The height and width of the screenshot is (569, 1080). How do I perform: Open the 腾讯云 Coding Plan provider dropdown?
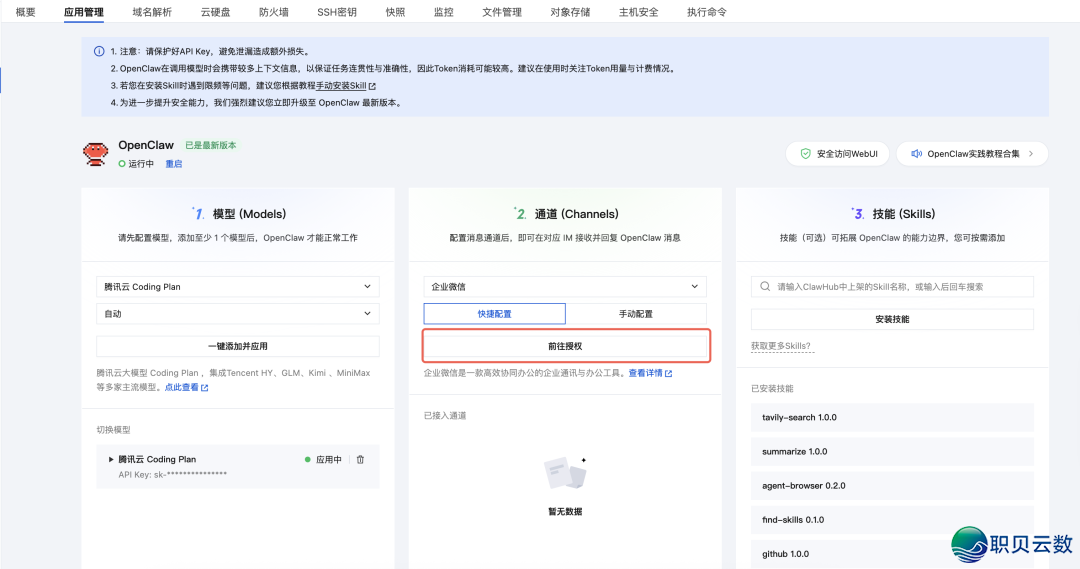pyautogui.click(x=238, y=287)
